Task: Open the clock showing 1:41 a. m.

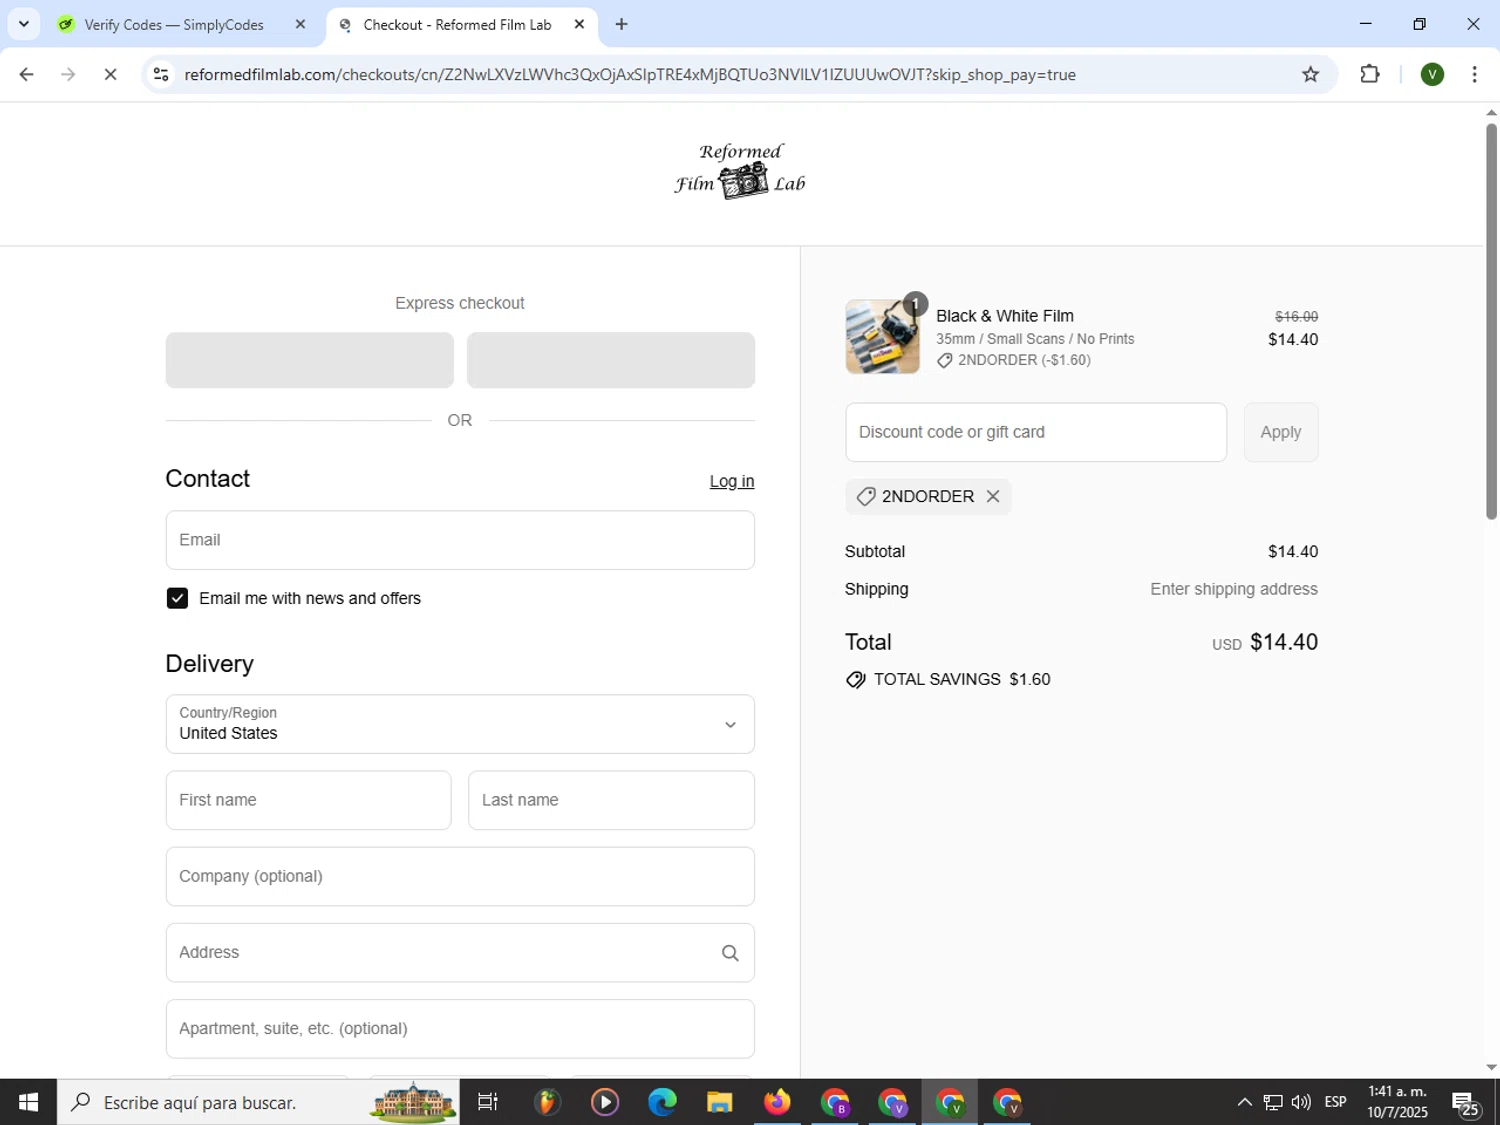Action: 1397,1102
